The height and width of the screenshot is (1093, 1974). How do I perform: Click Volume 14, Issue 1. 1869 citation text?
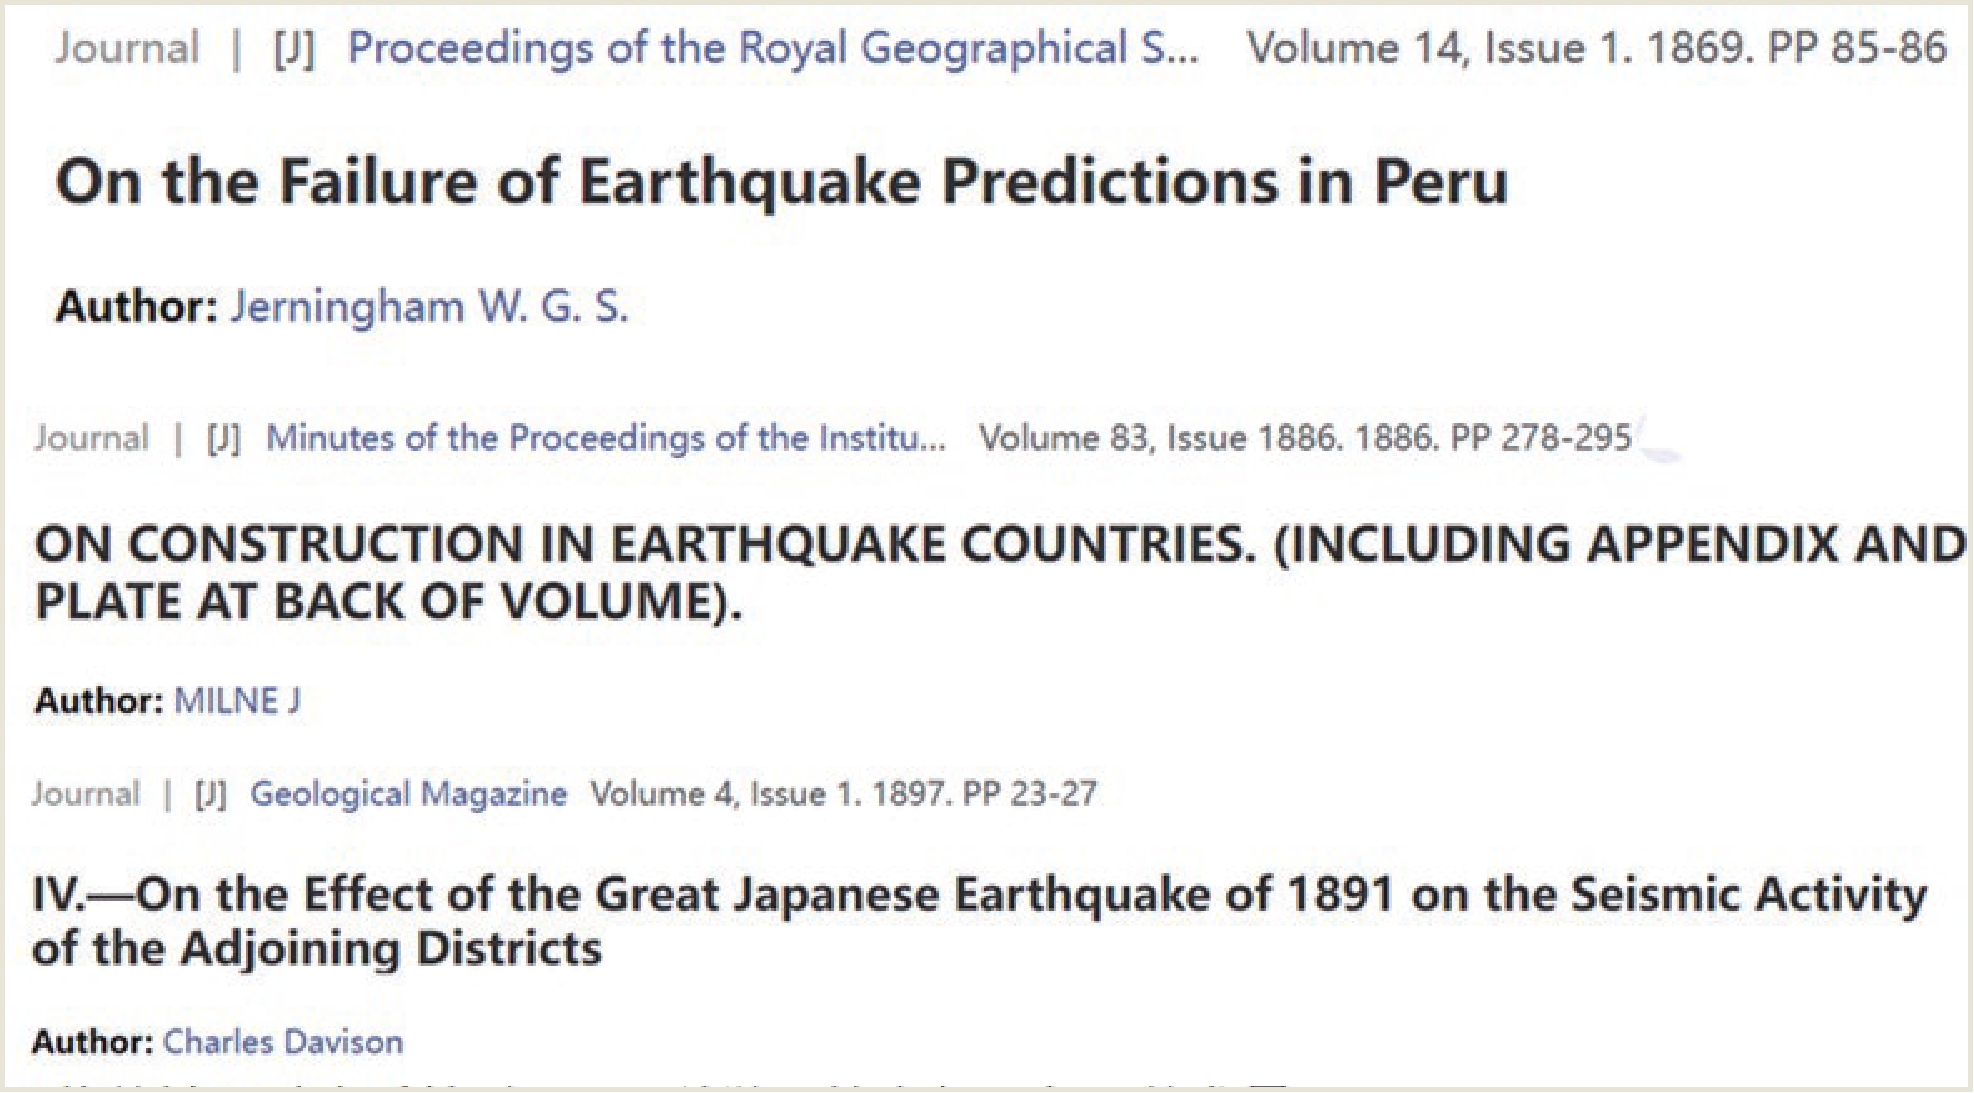point(1597,49)
